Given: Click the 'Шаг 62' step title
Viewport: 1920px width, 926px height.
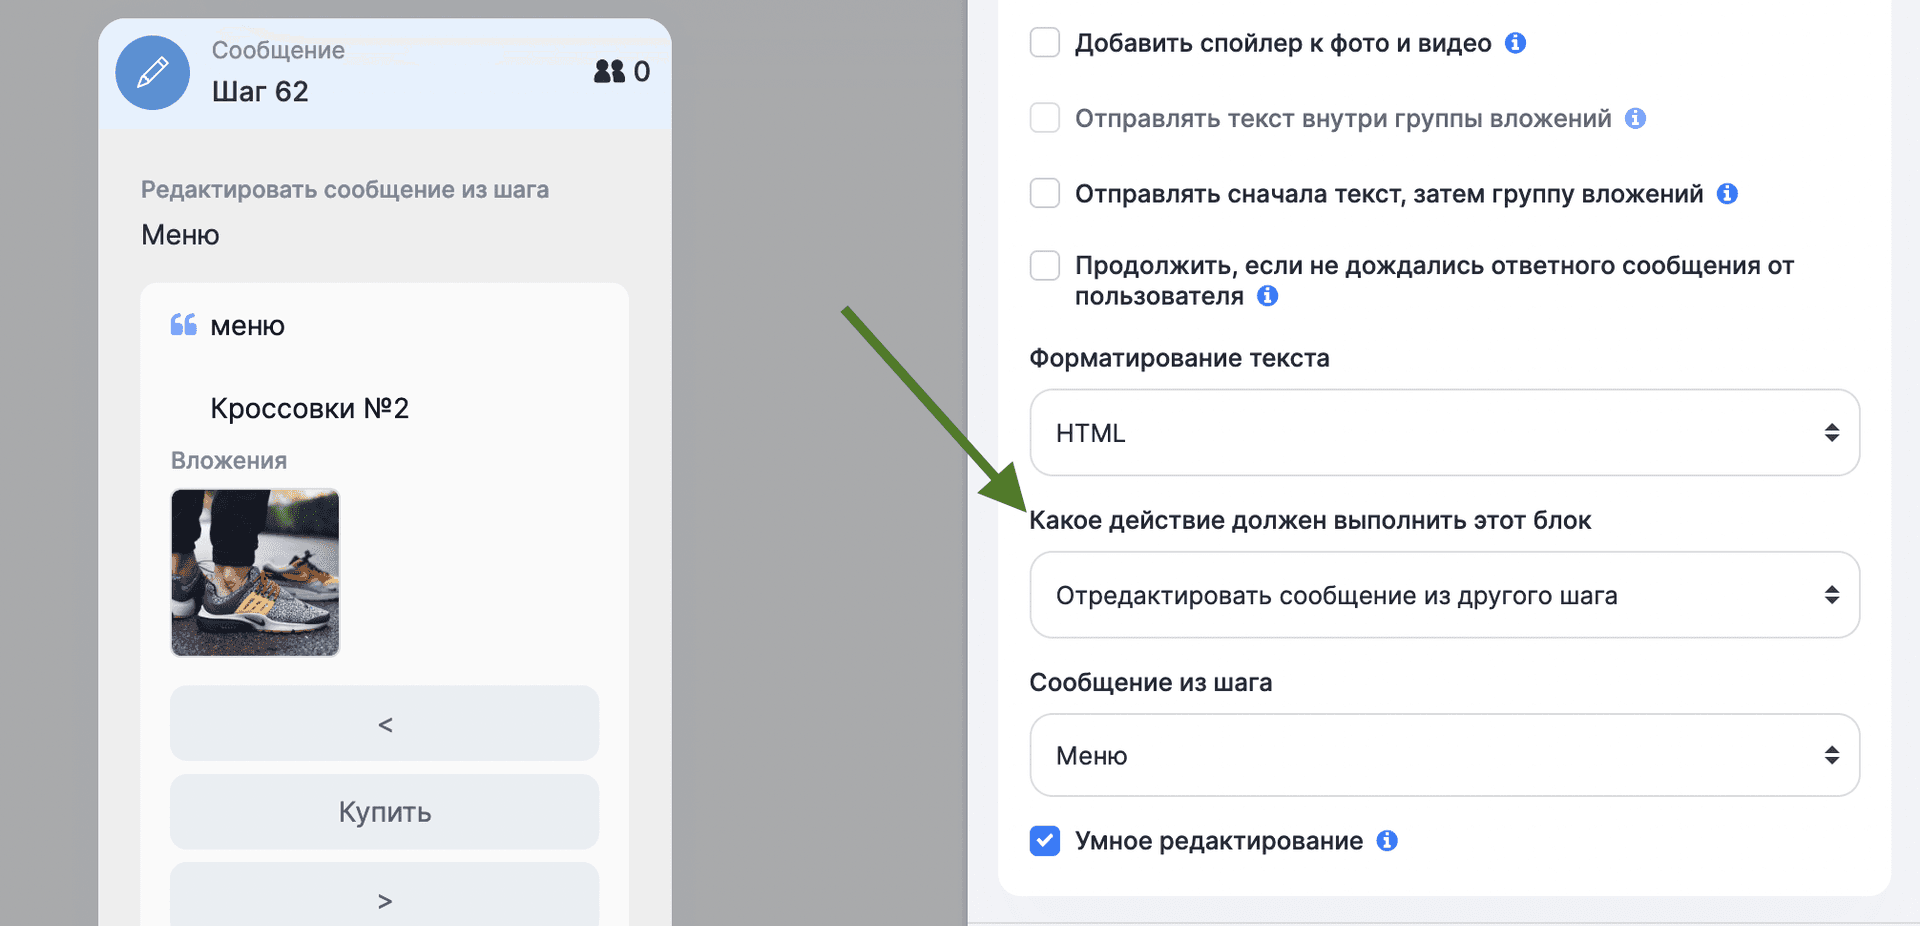Looking at the screenshot, I should coord(260,92).
